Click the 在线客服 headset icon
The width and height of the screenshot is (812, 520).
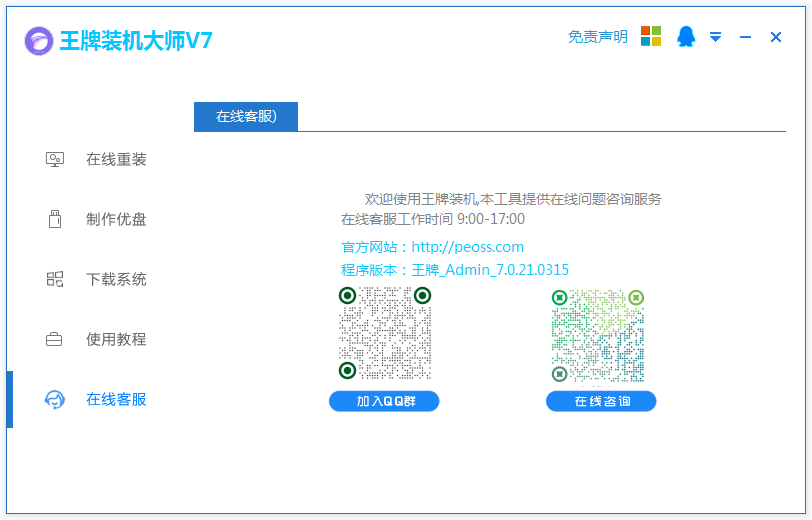(x=55, y=399)
